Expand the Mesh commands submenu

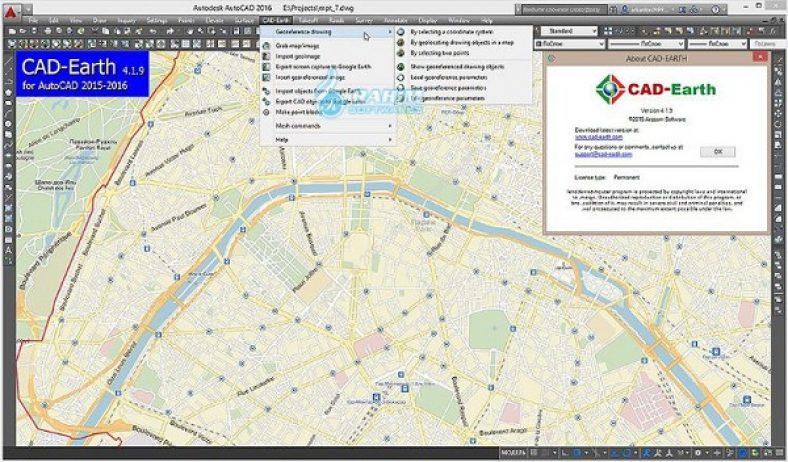point(327,126)
